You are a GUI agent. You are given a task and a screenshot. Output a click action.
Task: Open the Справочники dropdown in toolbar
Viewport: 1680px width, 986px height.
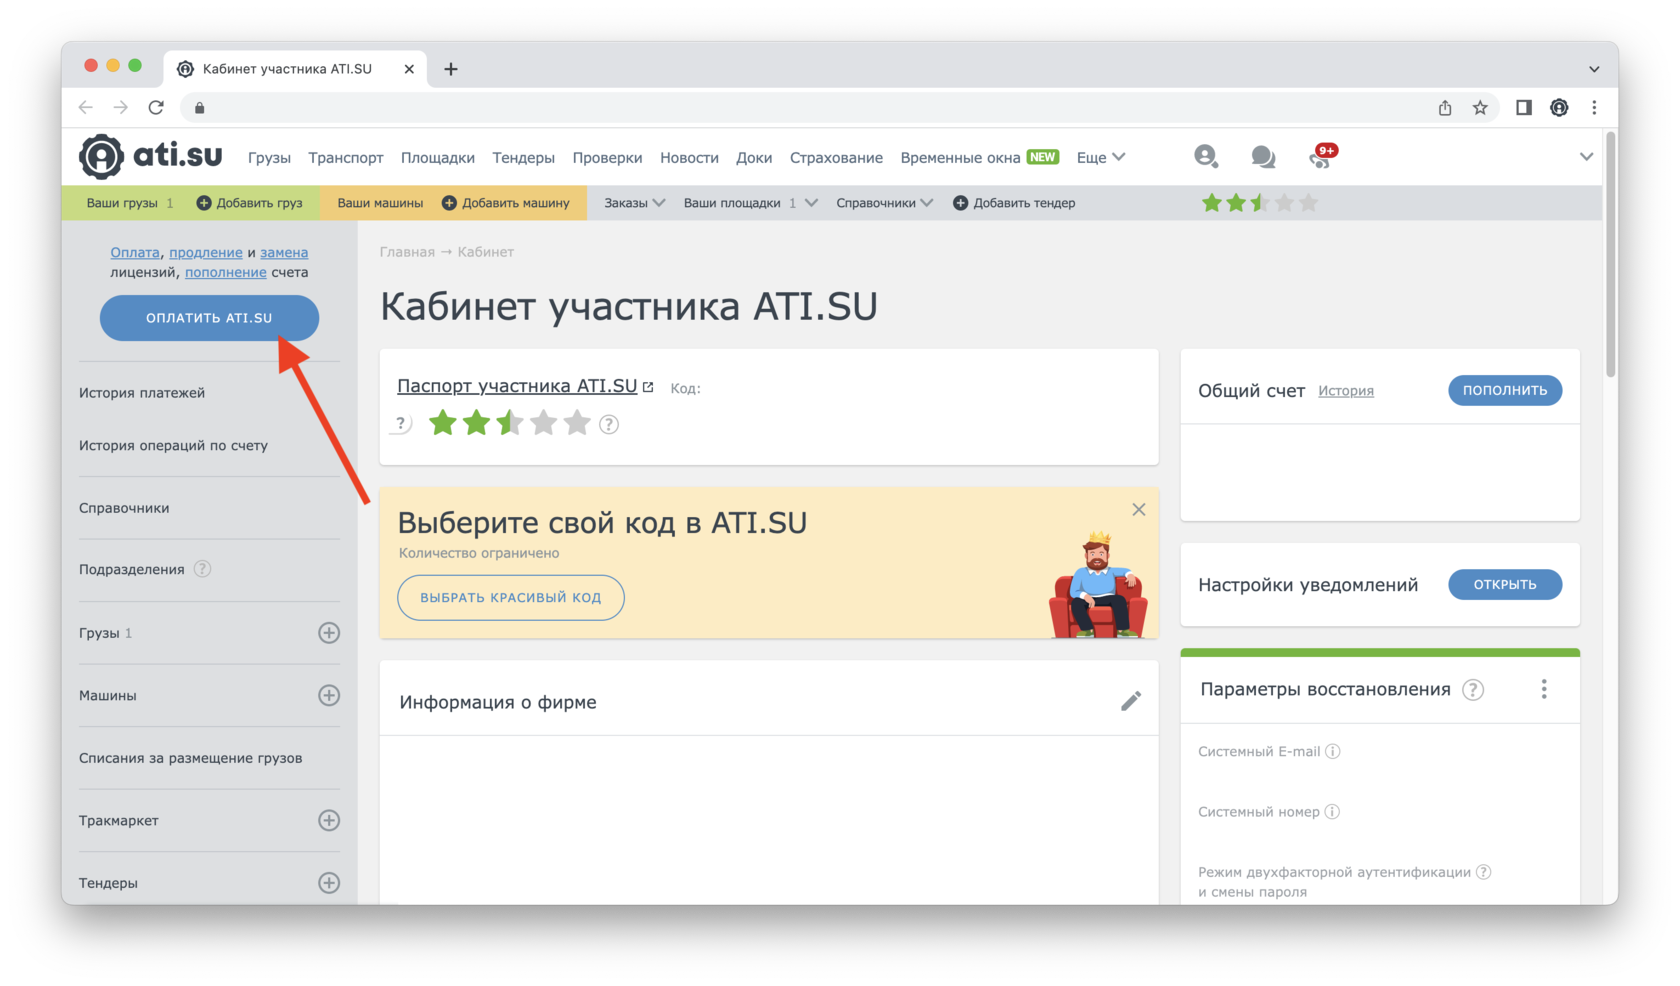884,203
